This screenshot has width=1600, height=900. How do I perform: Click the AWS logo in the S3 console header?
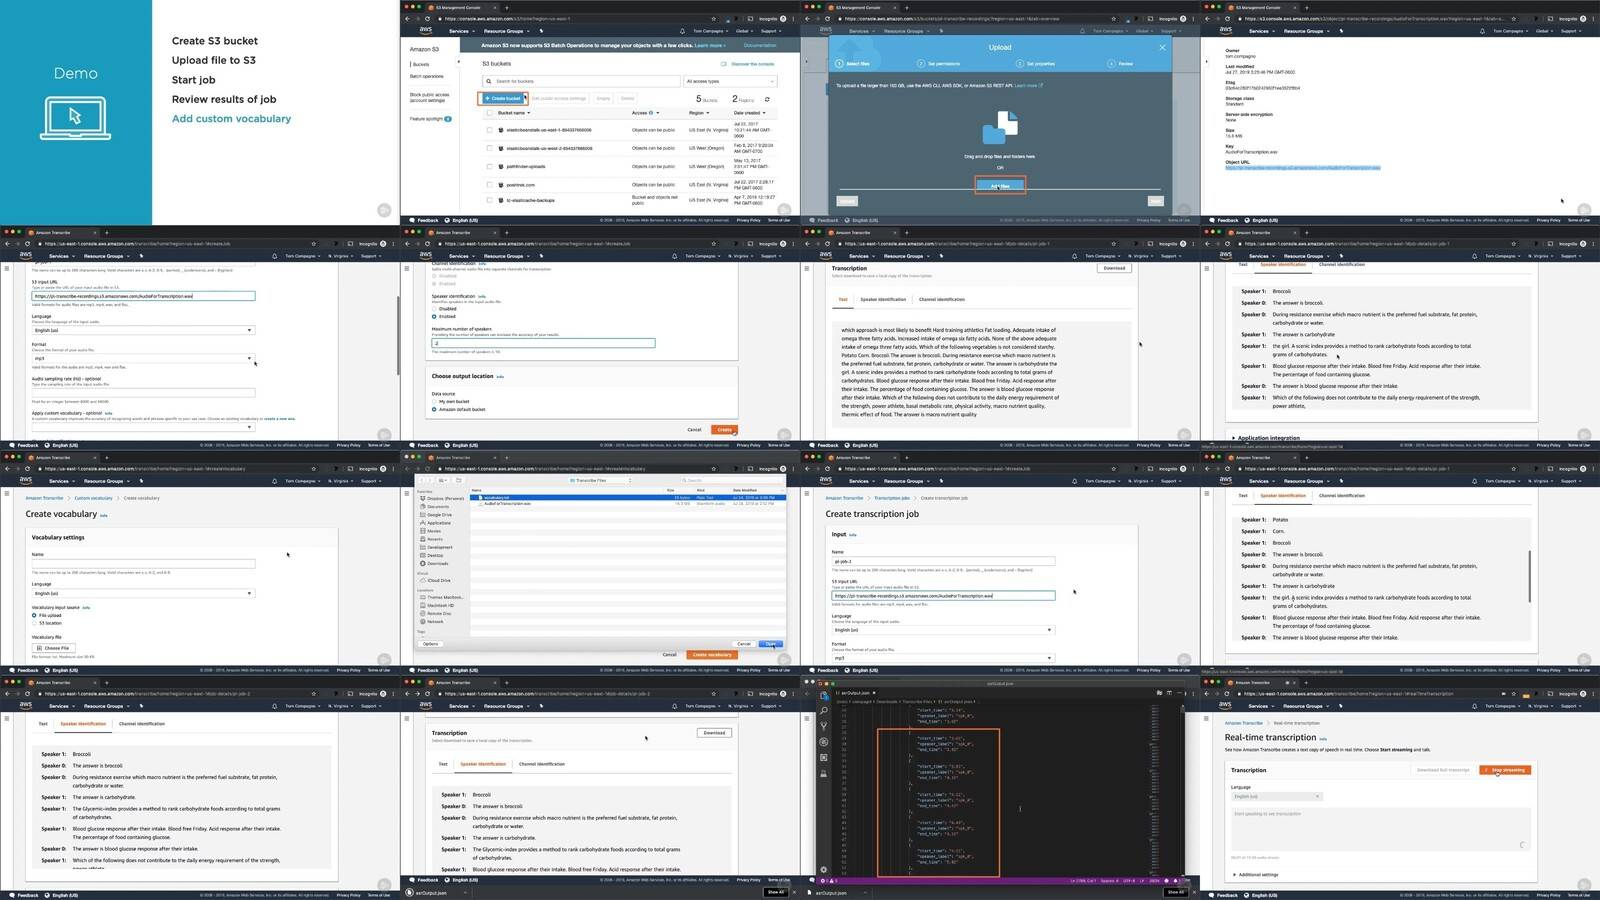click(426, 31)
